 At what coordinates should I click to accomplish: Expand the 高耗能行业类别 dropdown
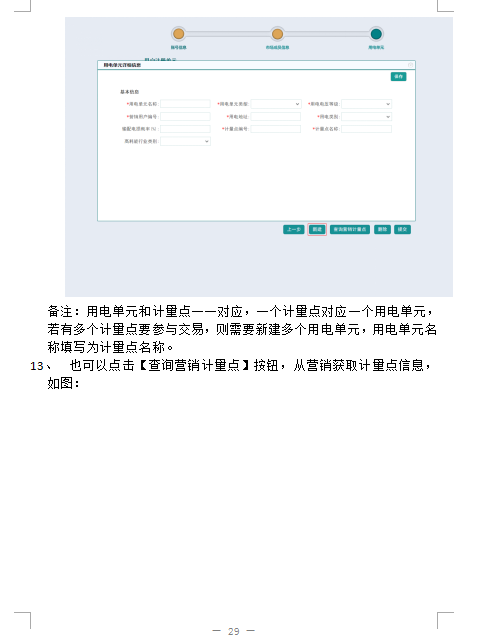click(185, 141)
